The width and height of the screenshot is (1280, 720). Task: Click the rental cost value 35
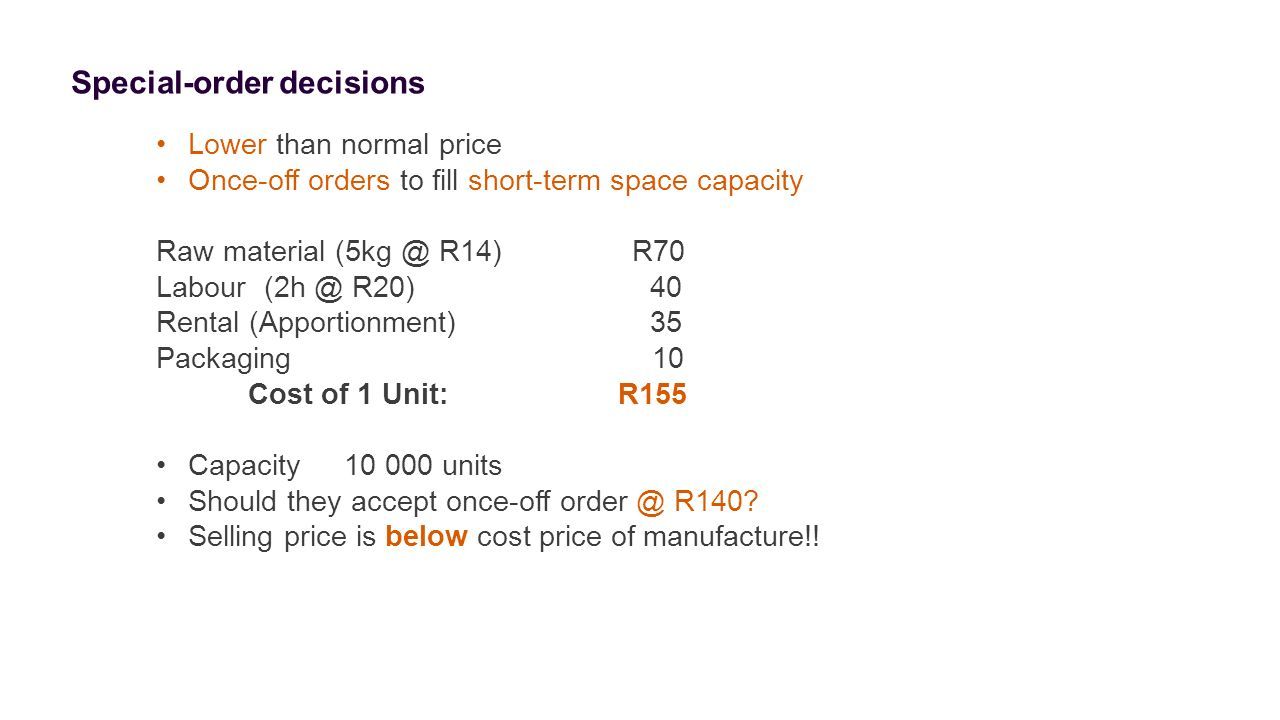(x=666, y=324)
